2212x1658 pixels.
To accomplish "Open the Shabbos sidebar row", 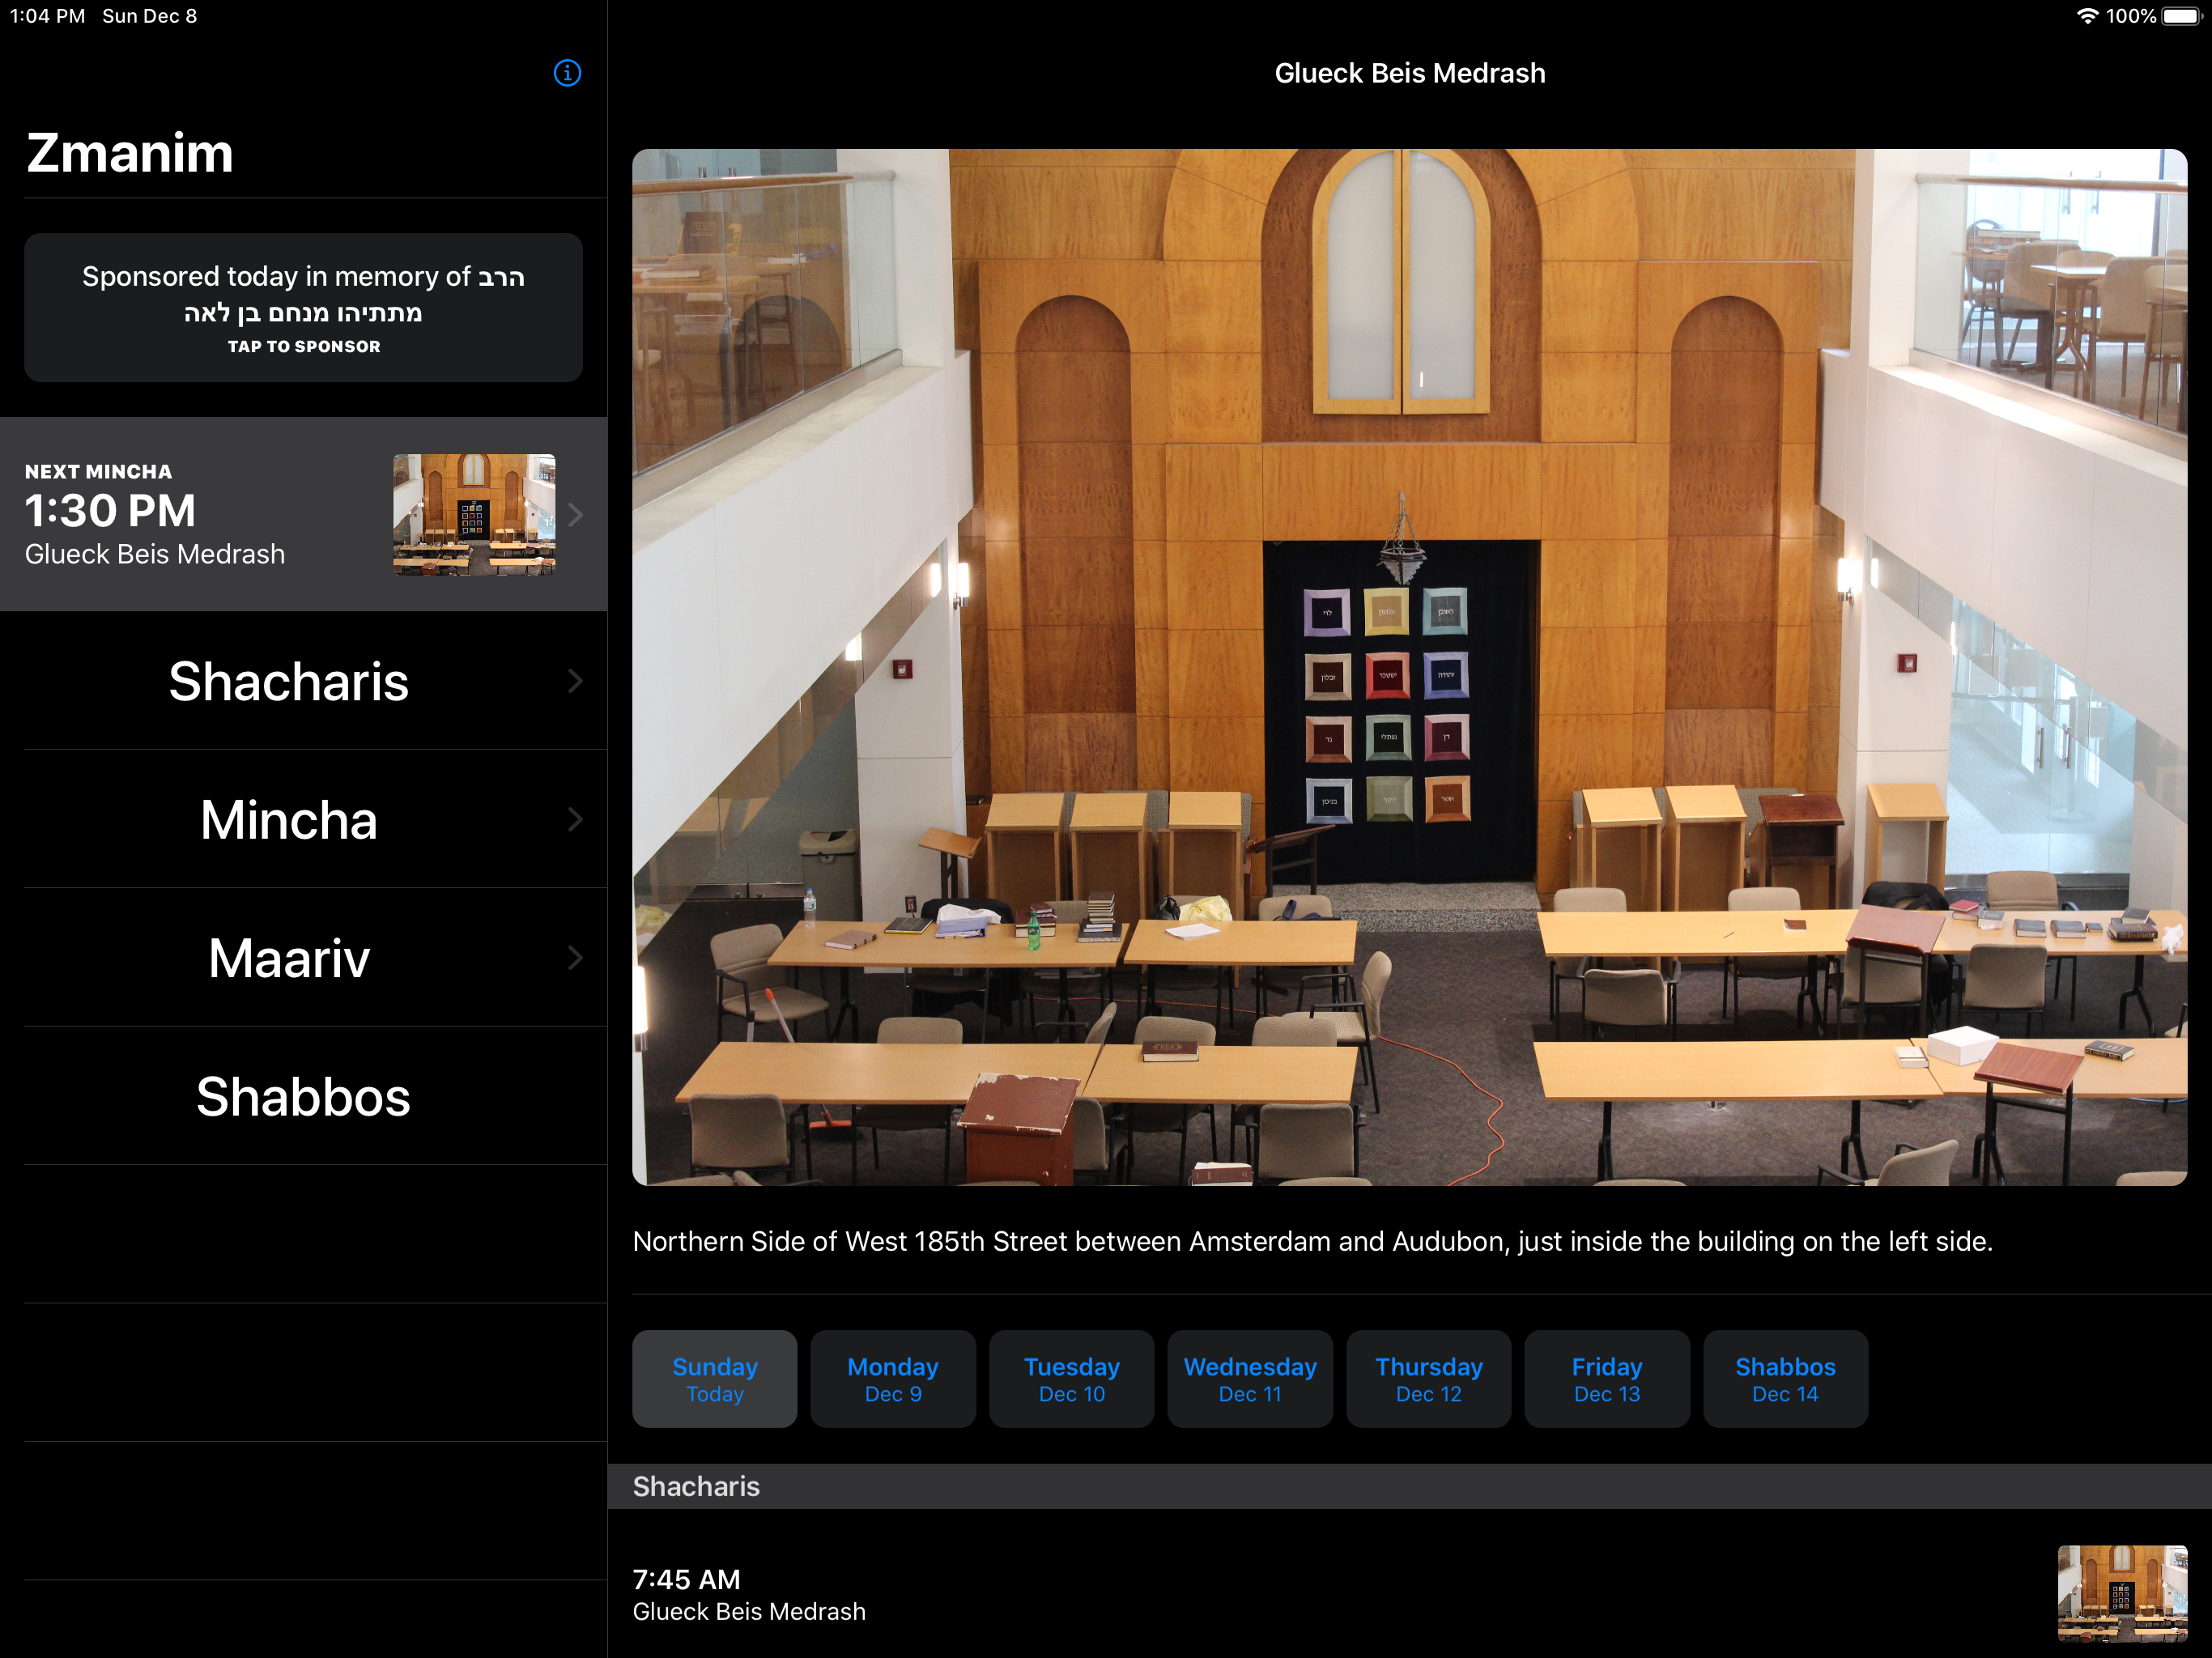I will click(x=304, y=1096).
